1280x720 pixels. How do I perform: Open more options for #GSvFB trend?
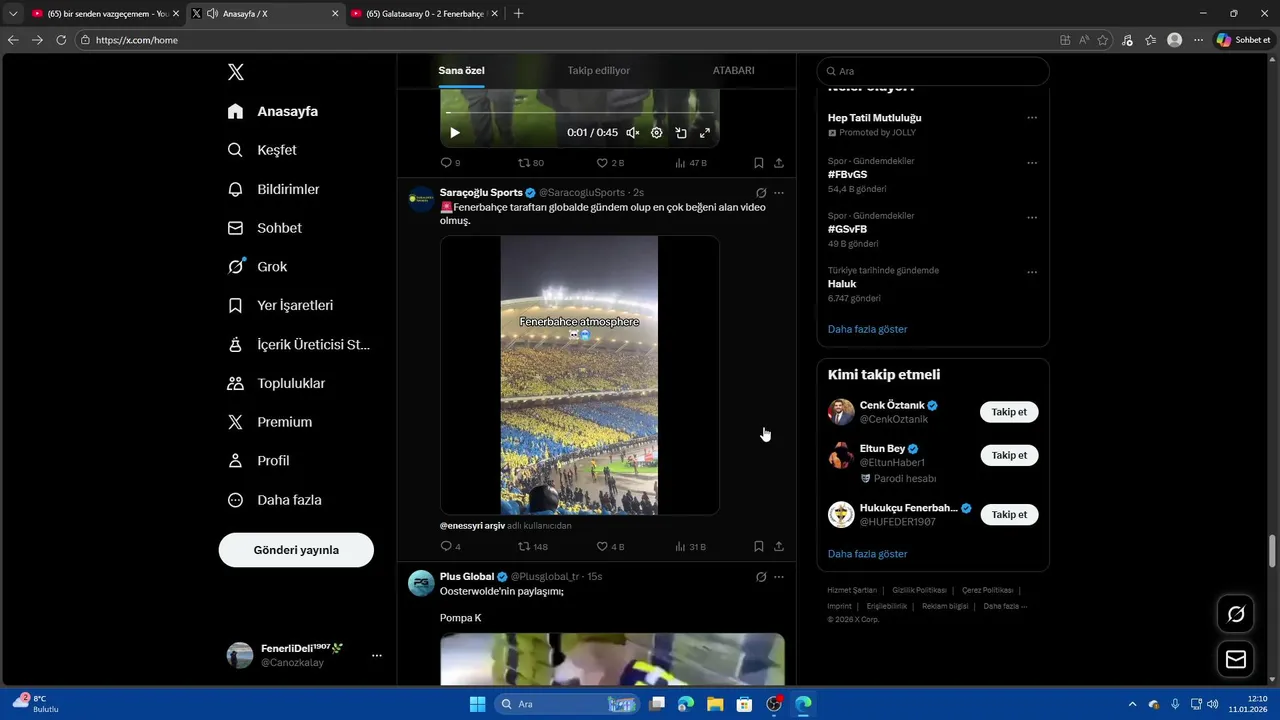(1032, 217)
